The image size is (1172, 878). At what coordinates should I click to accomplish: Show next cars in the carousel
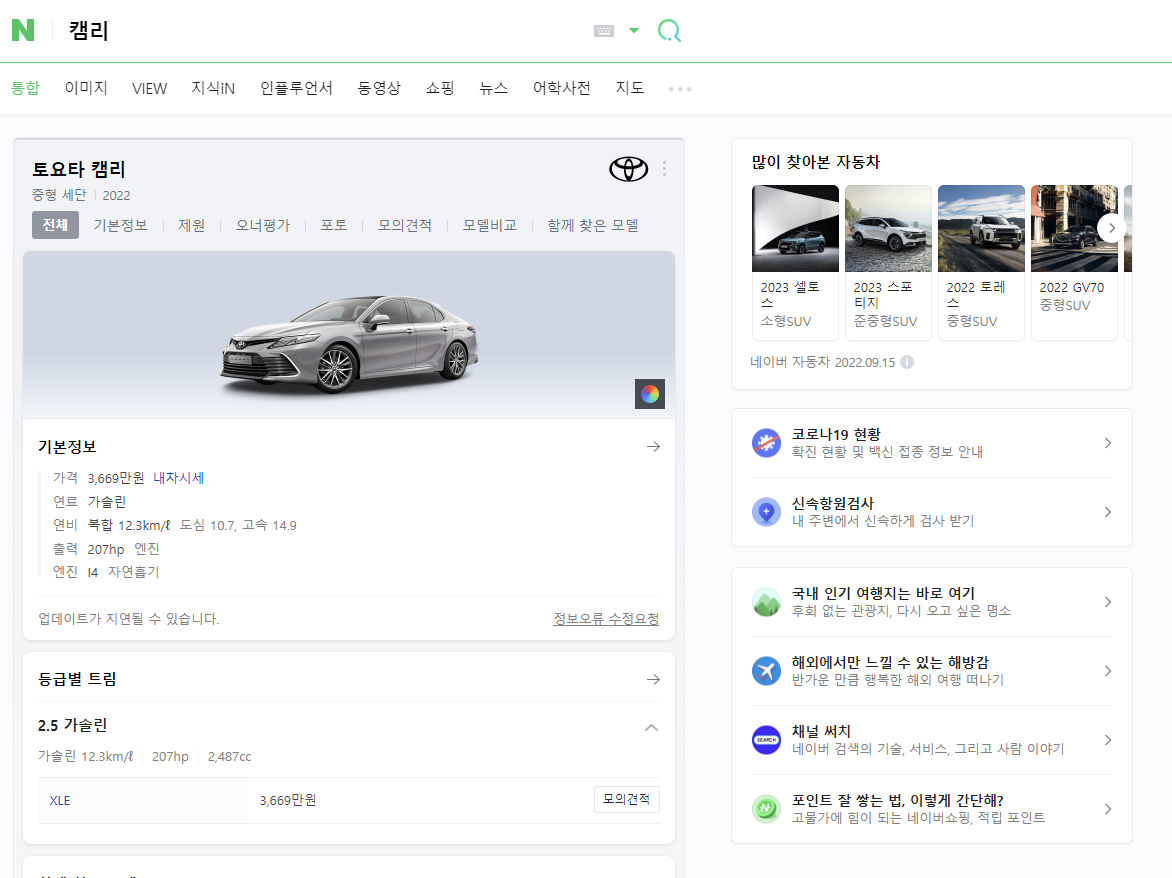click(1111, 228)
